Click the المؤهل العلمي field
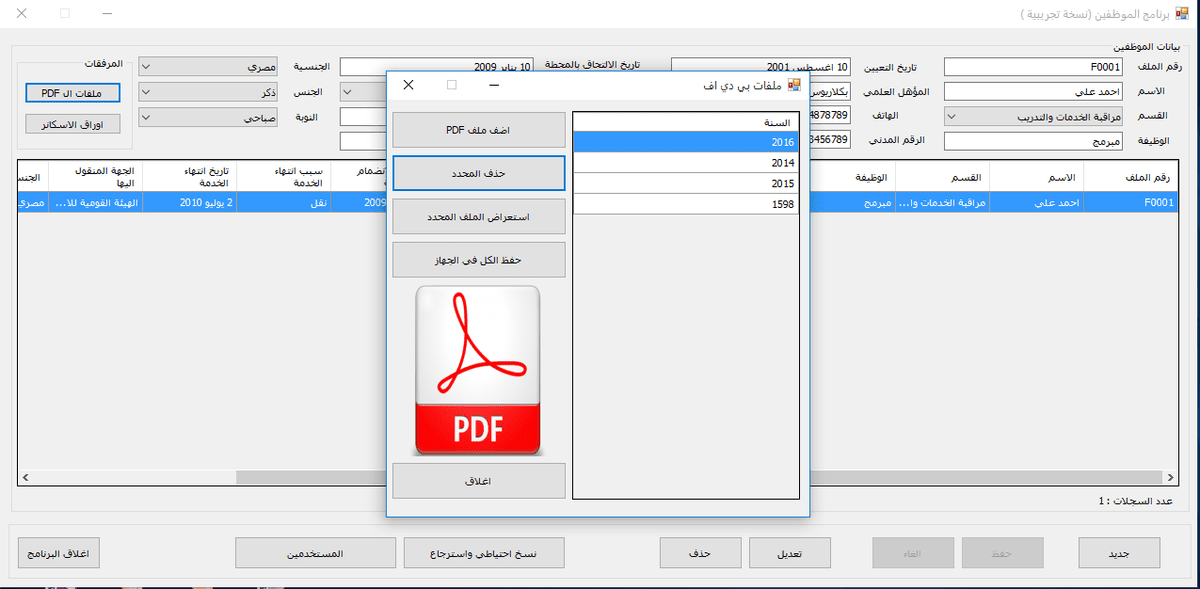This screenshot has height=589, width=1200. (831, 92)
